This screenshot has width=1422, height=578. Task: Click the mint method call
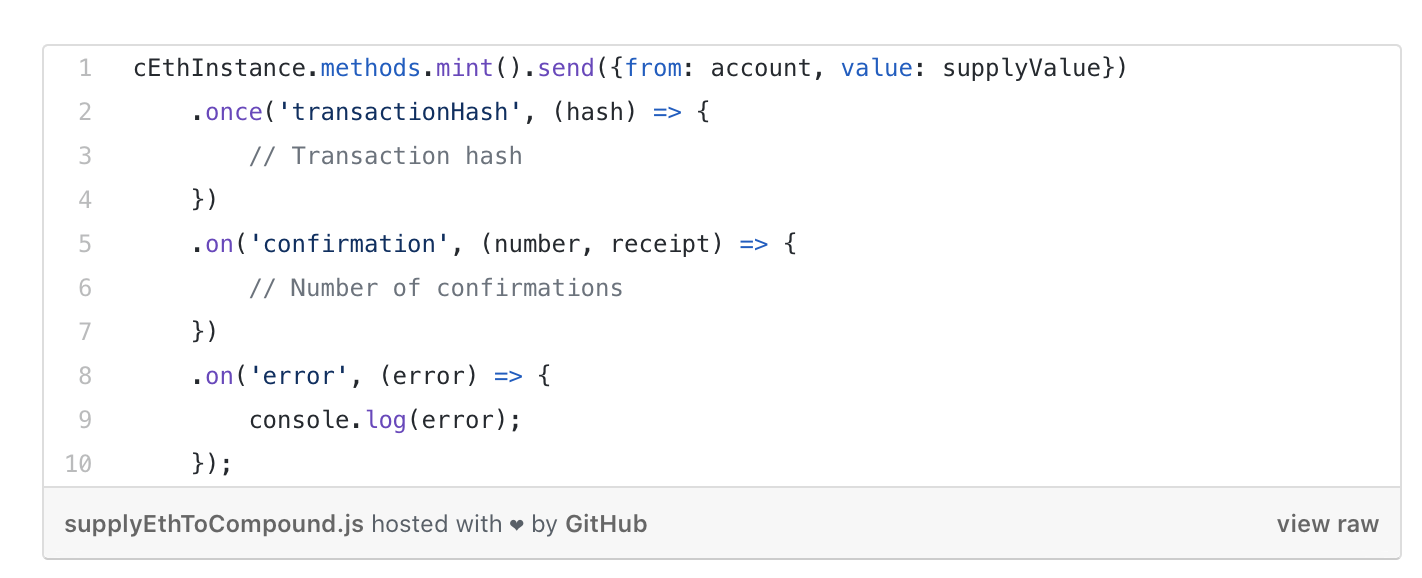(x=464, y=68)
